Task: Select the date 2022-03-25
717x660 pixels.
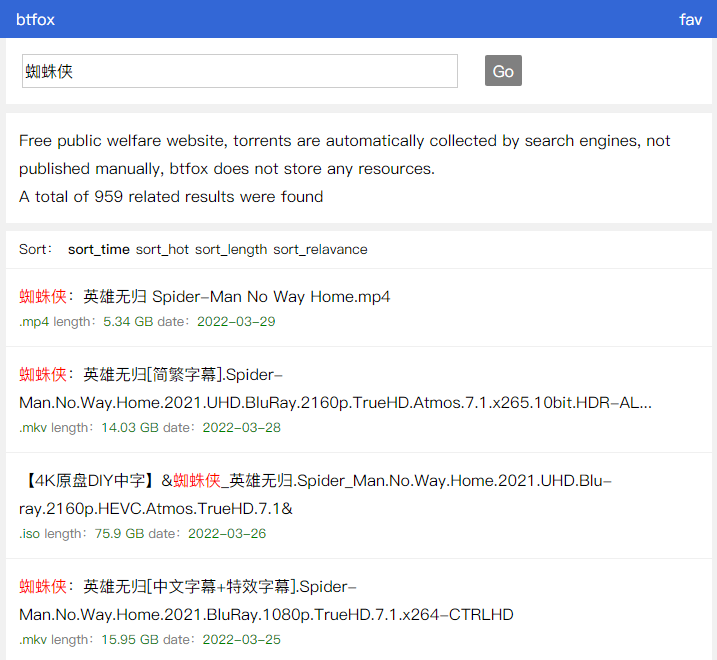Action: point(241,640)
